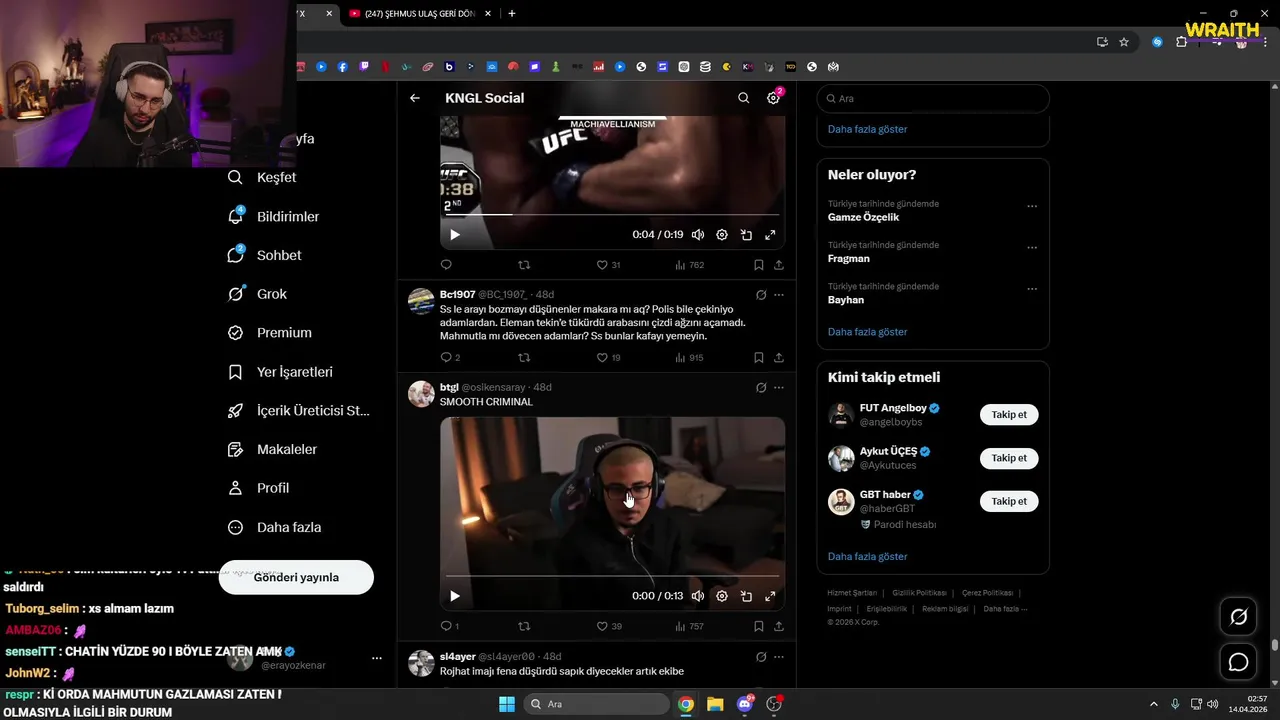View analytics of post with 762 views
Viewport: 1280px width, 720px height.
[689, 265]
